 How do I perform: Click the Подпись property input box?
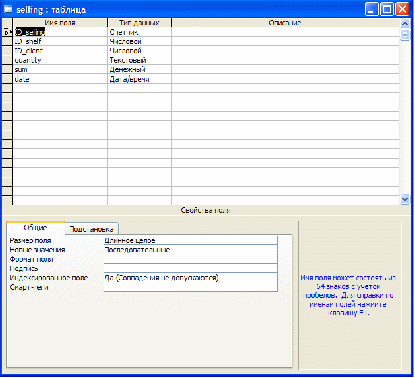coord(190,268)
